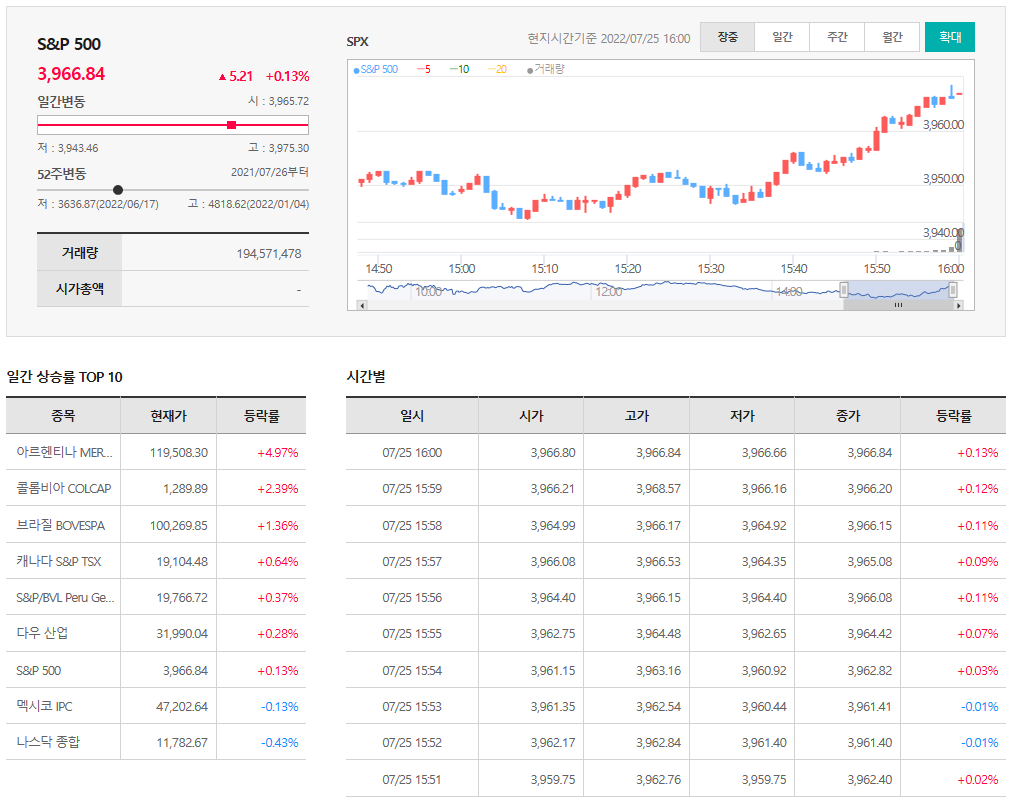Open 브라질 BOVESPA index link

(x=60, y=525)
